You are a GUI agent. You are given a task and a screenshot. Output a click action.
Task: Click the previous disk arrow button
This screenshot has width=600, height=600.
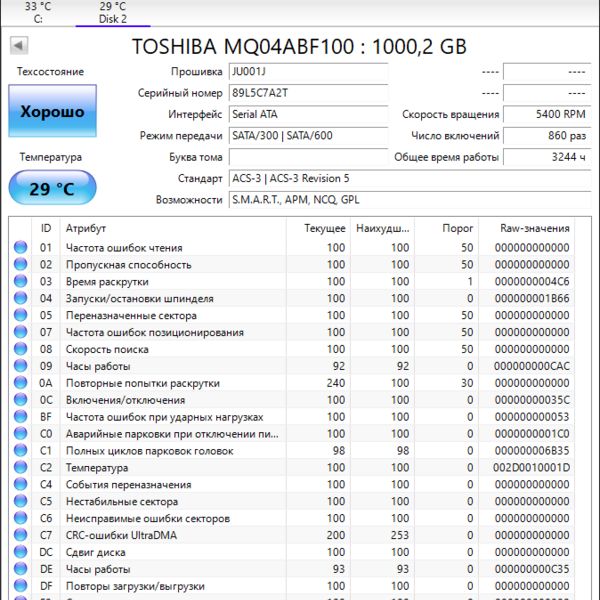click(19, 46)
